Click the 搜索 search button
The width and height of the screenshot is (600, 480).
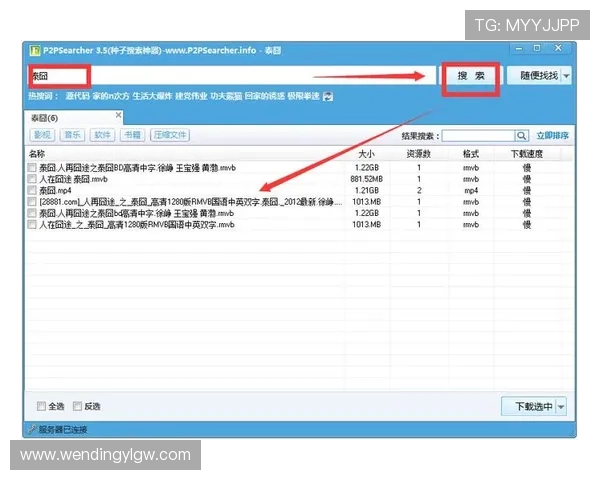[471, 76]
